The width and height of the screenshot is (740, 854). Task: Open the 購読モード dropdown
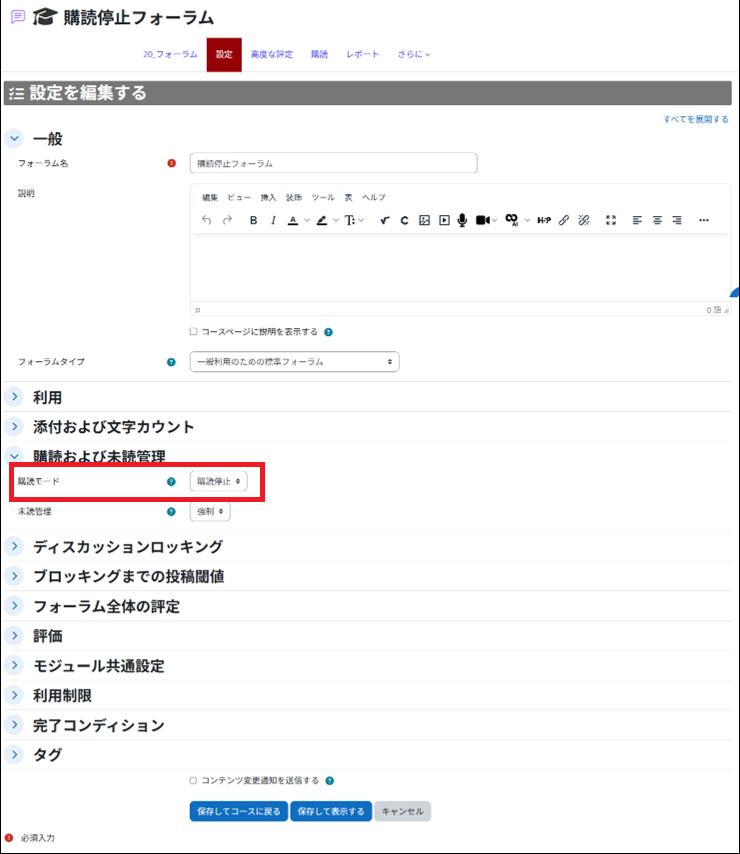(x=218, y=481)
